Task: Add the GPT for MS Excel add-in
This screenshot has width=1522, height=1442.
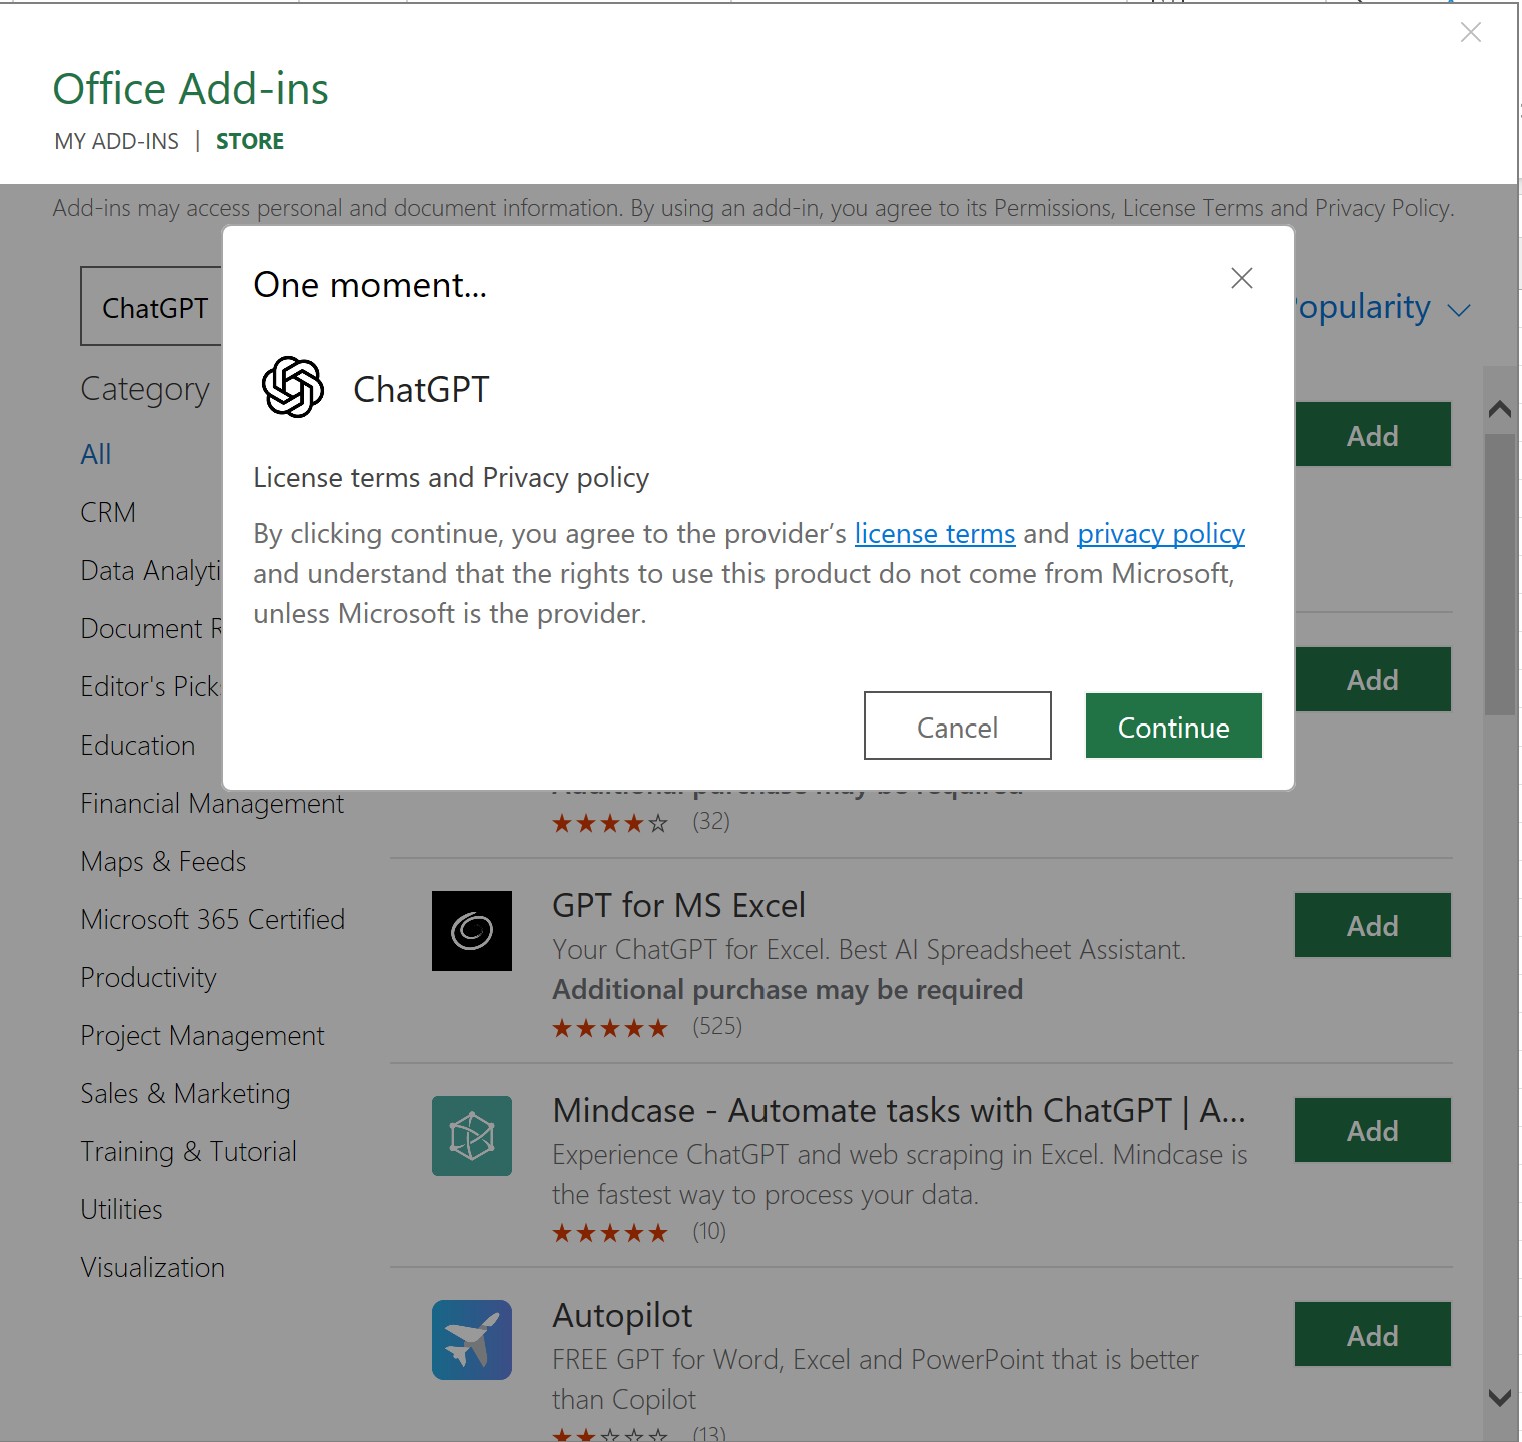Action: pos(1372,925)
